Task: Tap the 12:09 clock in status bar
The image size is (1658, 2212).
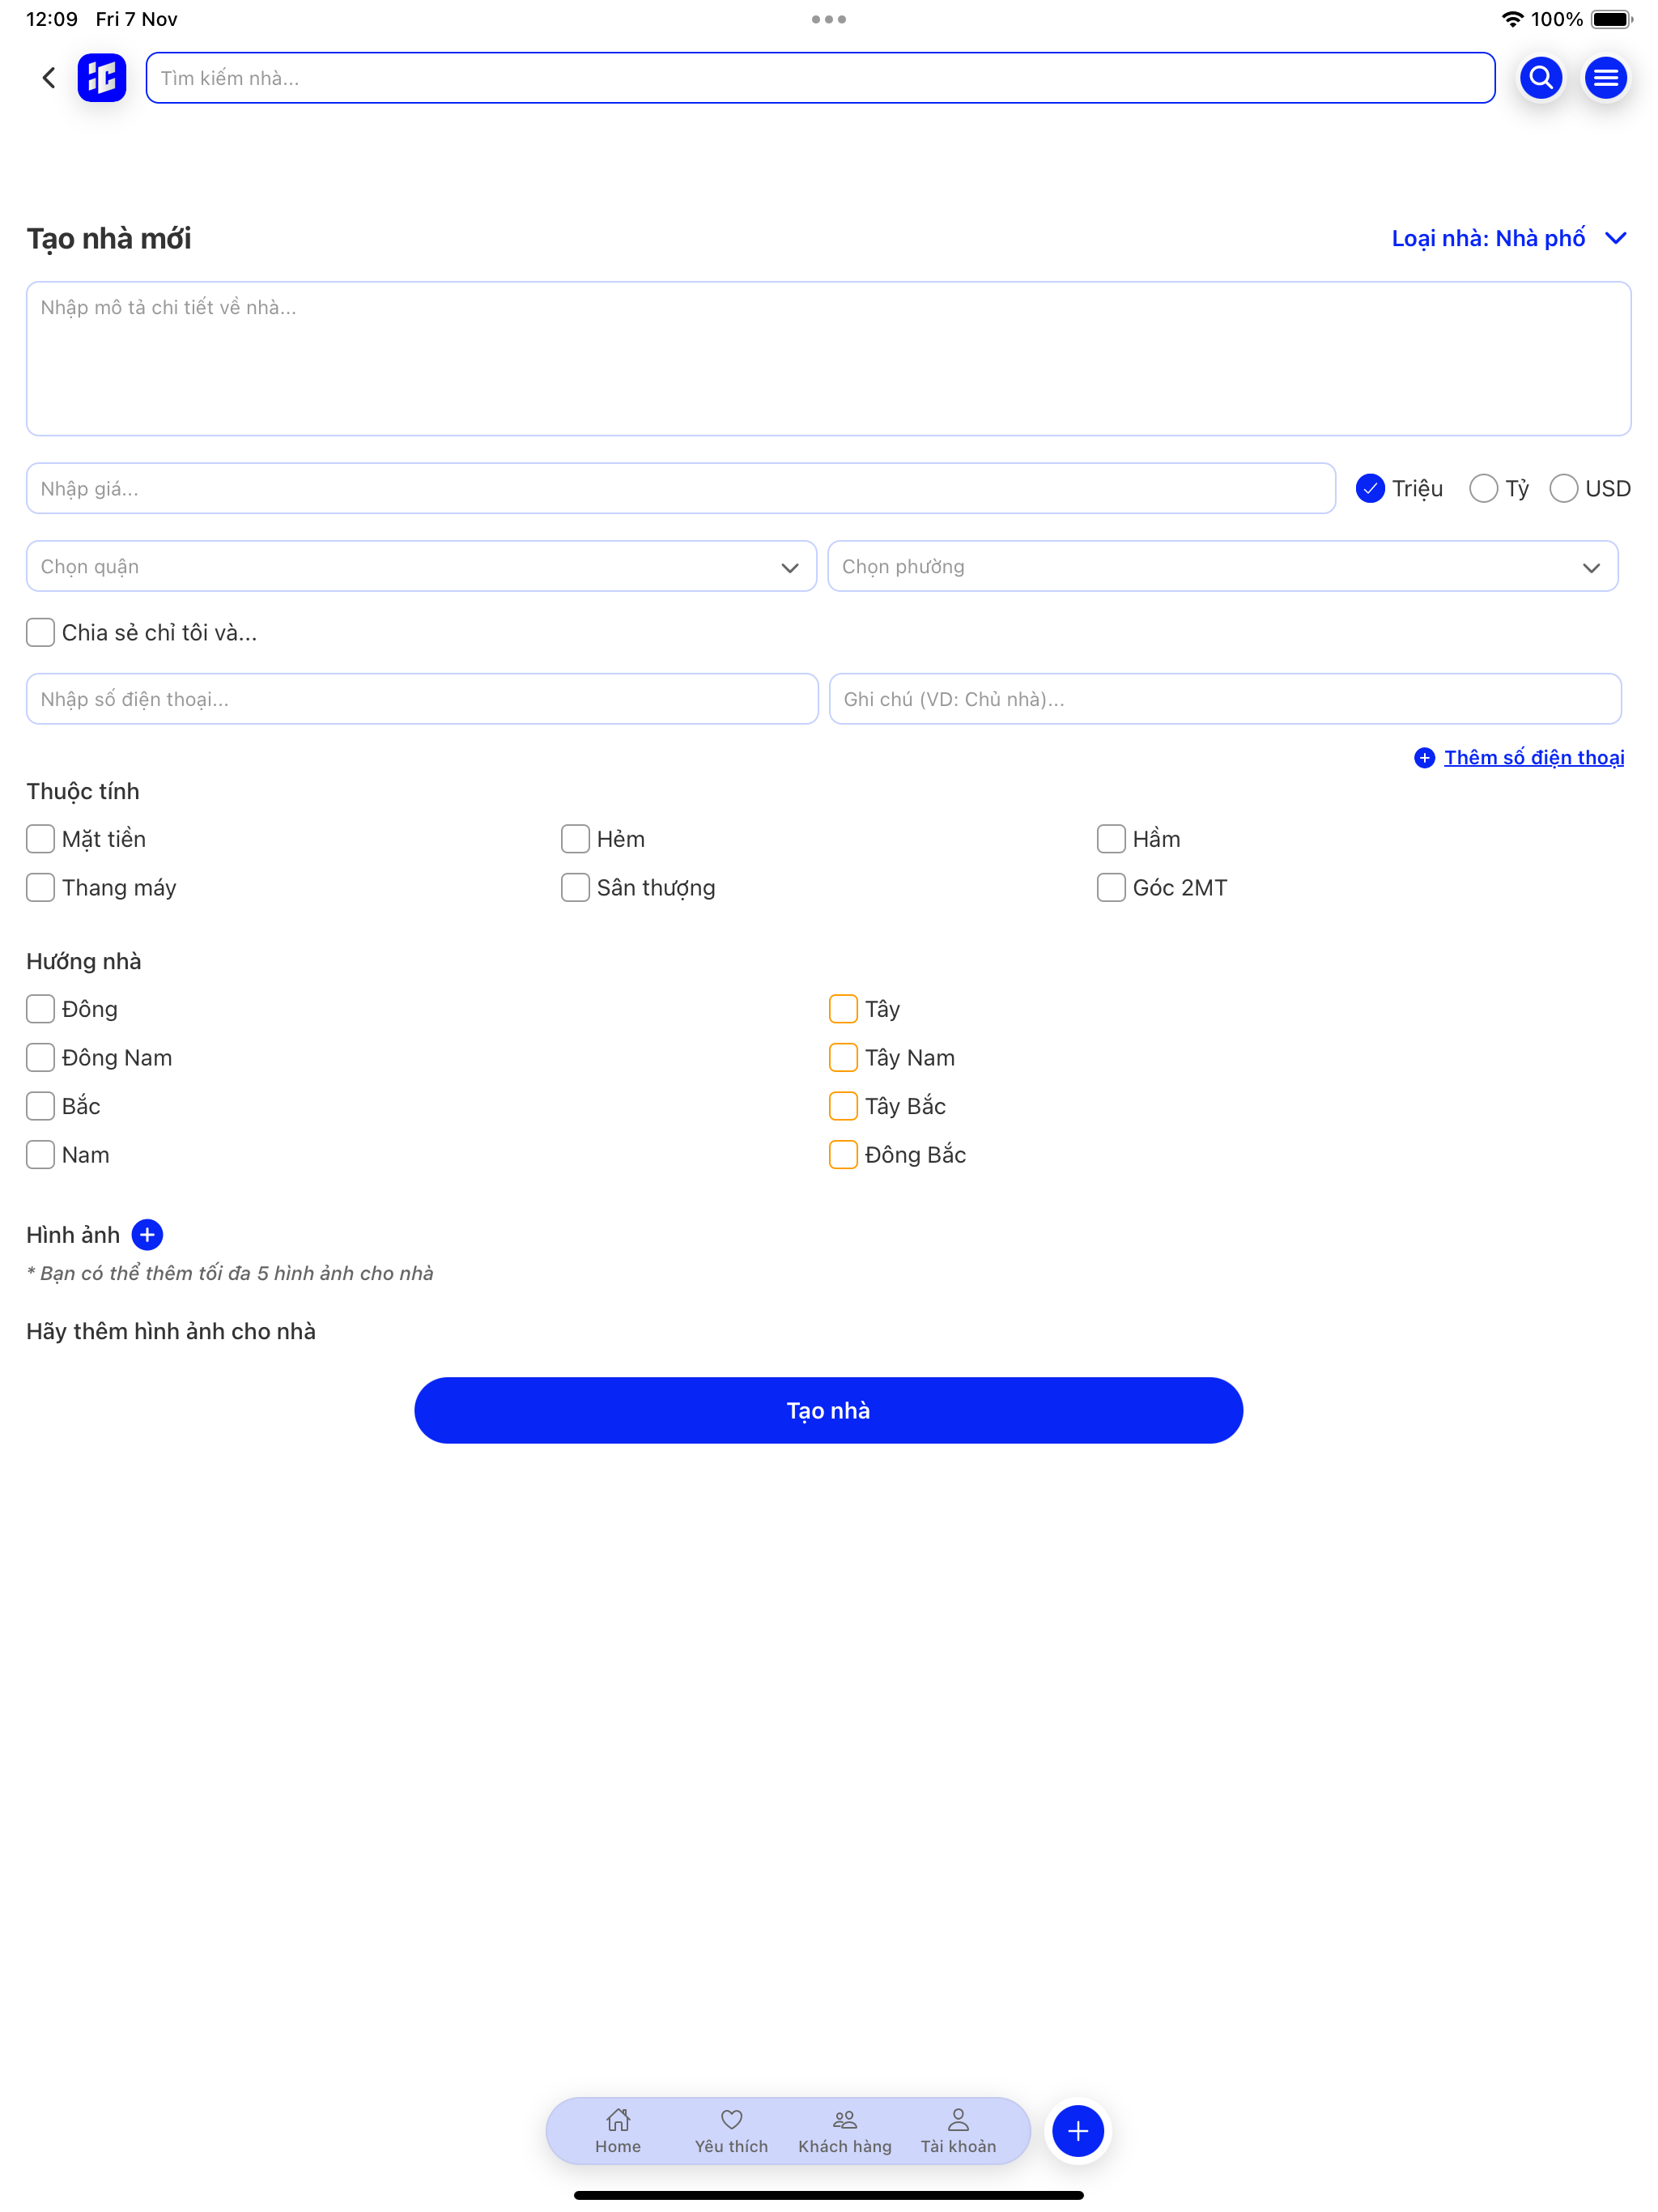Action: tap(51, 19)
